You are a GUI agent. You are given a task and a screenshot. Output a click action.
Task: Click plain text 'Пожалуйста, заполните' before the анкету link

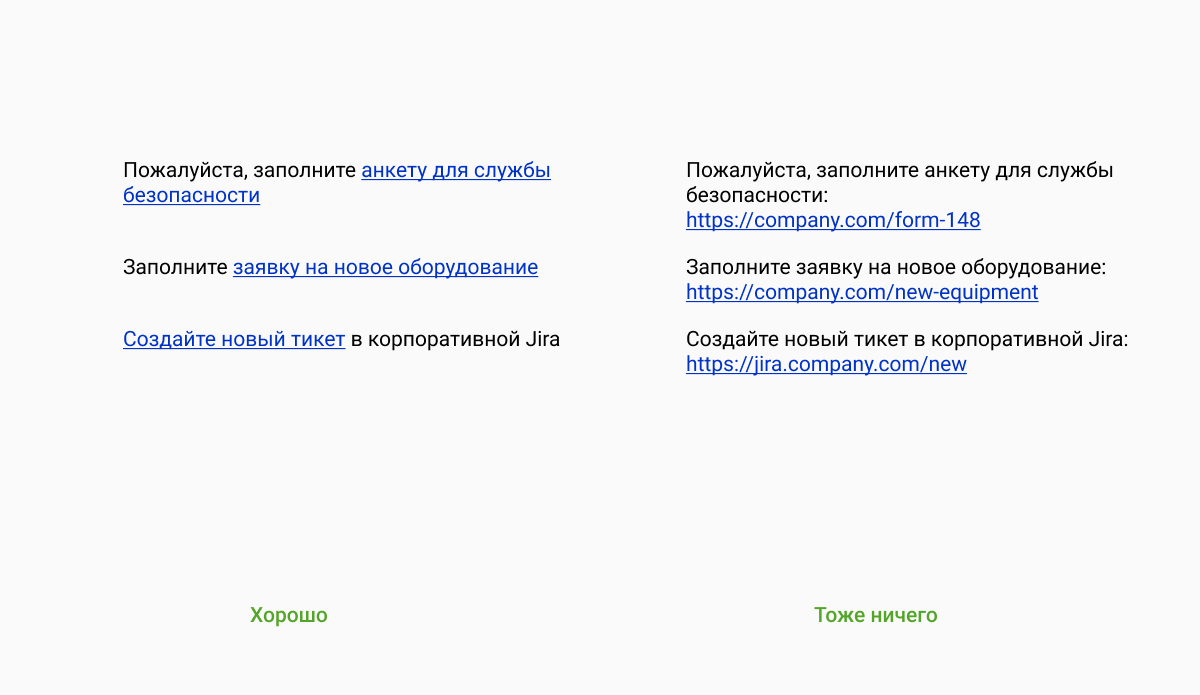[240, 171]
